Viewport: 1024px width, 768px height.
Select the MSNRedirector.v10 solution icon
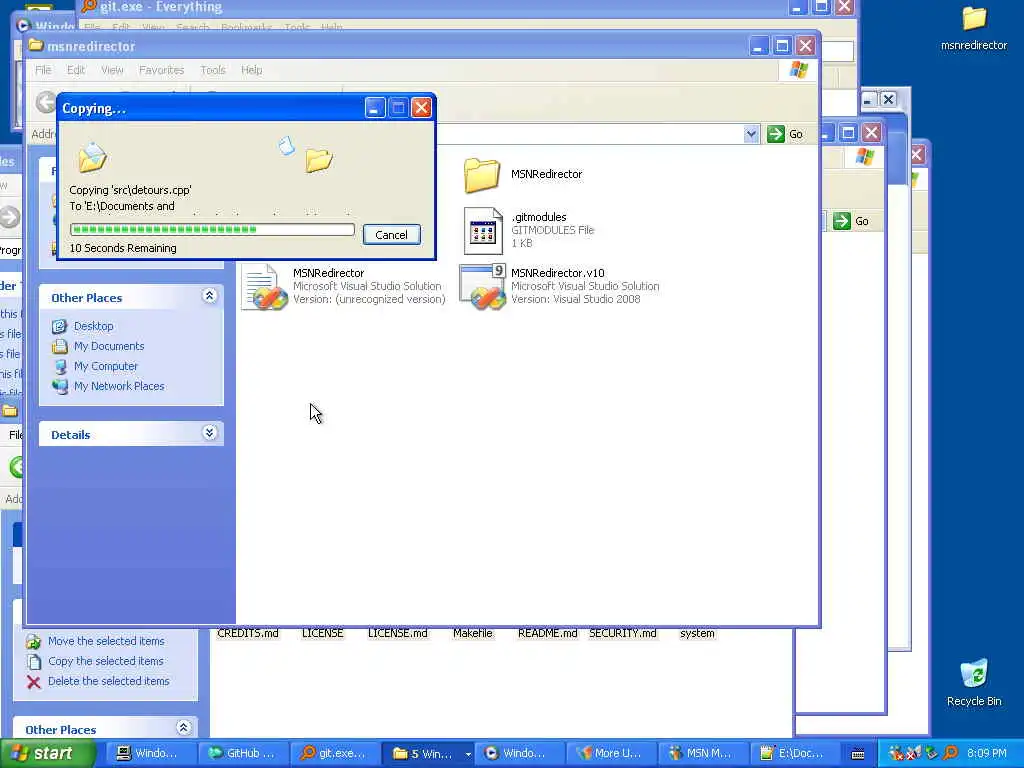click(483, 287)
